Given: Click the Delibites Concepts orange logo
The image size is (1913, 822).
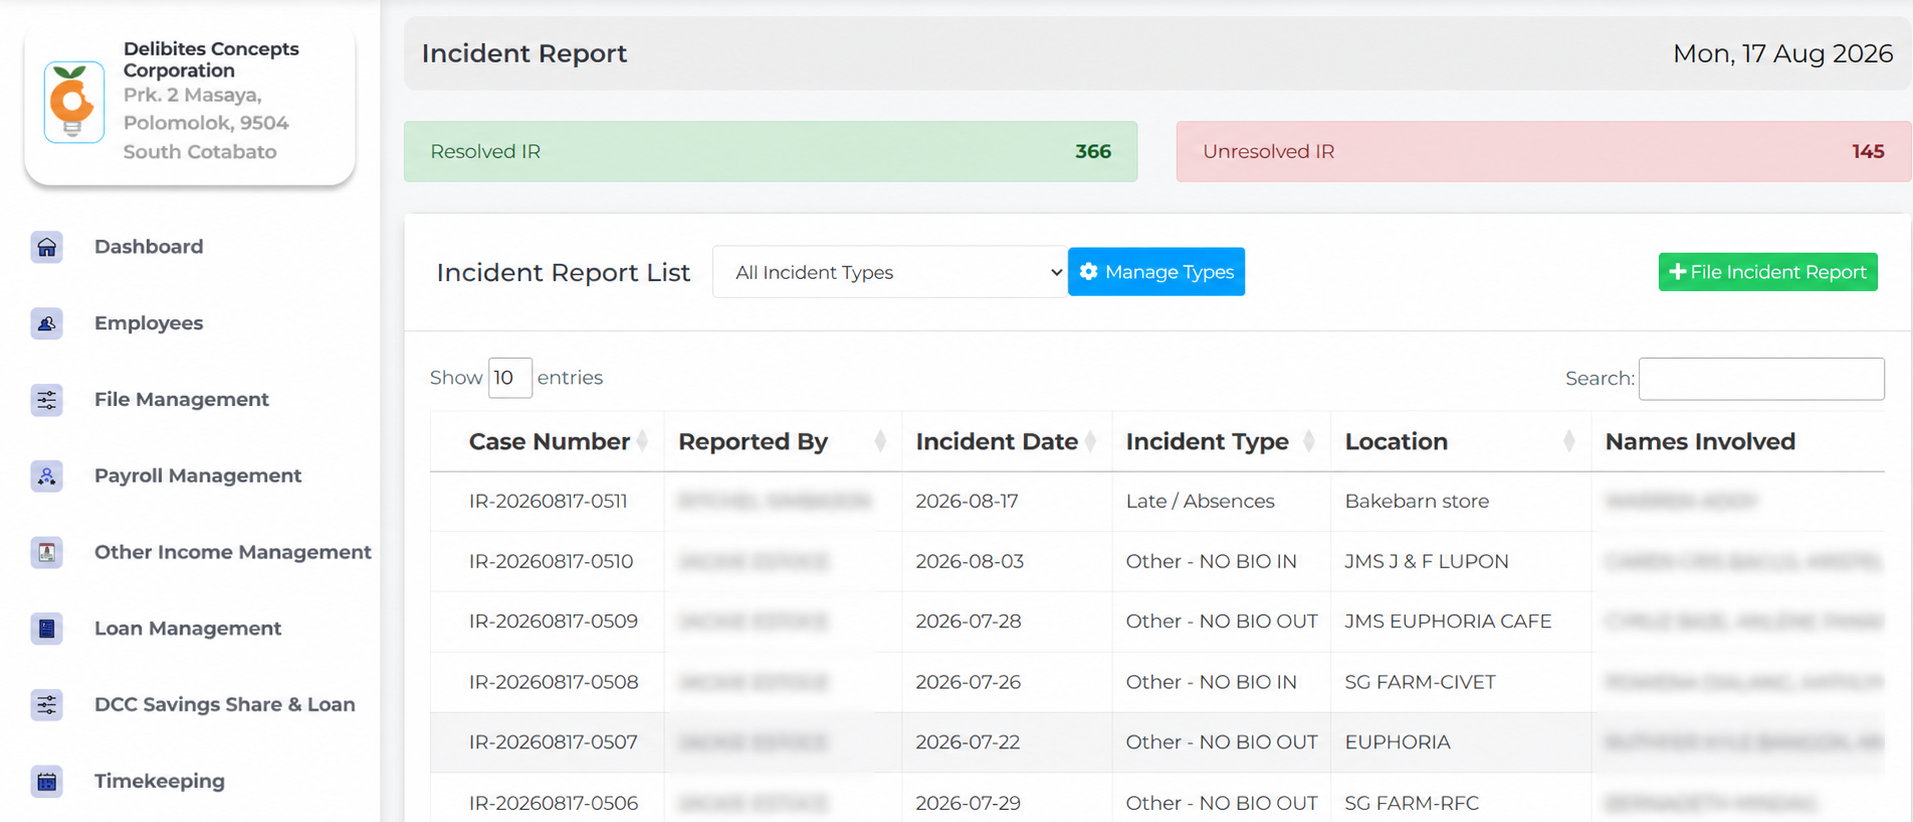Looking at the screenshot, I should (74, 101).
